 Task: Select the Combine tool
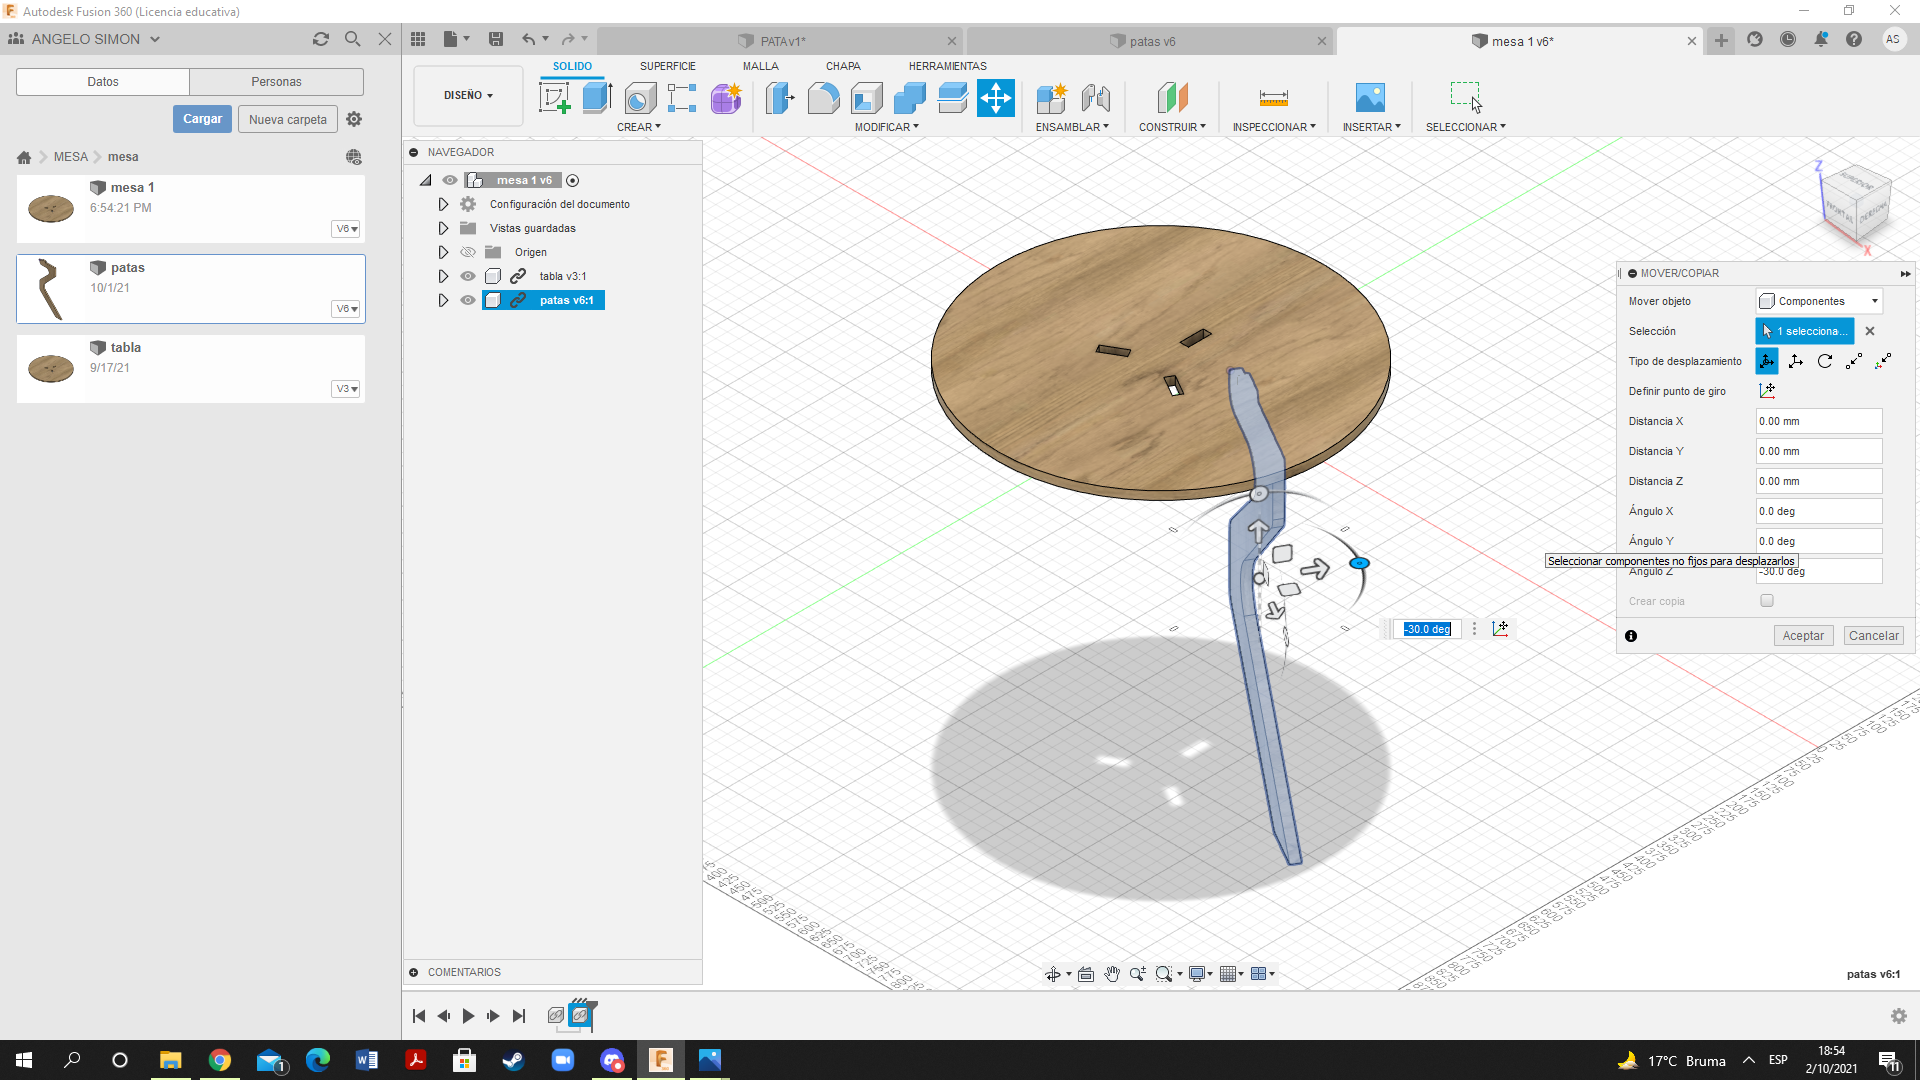pos(910,98)
